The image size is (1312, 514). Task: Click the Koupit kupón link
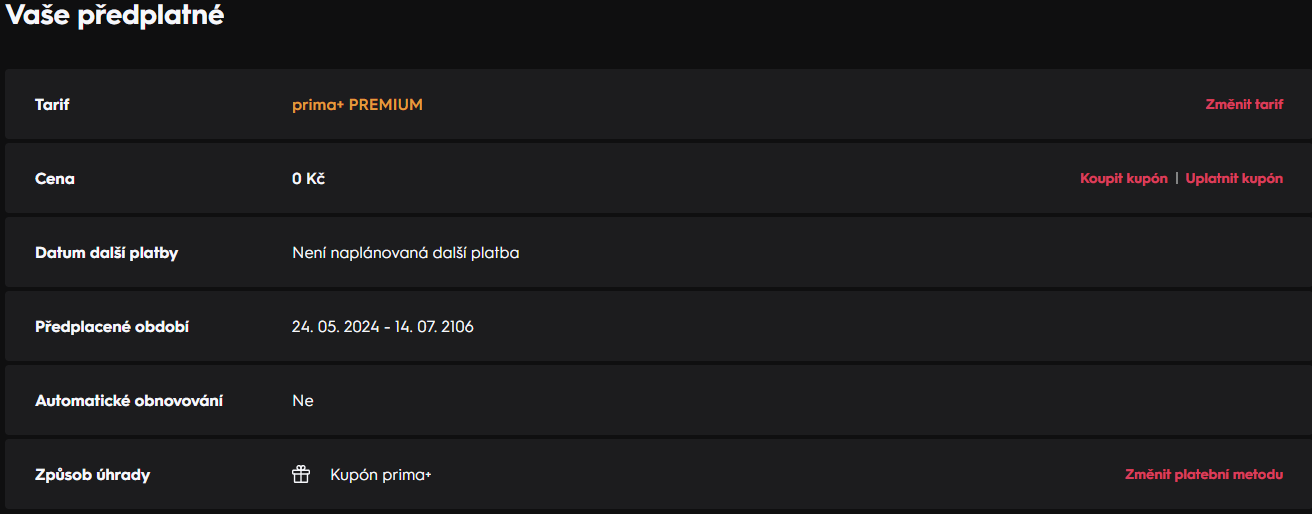1123,179
